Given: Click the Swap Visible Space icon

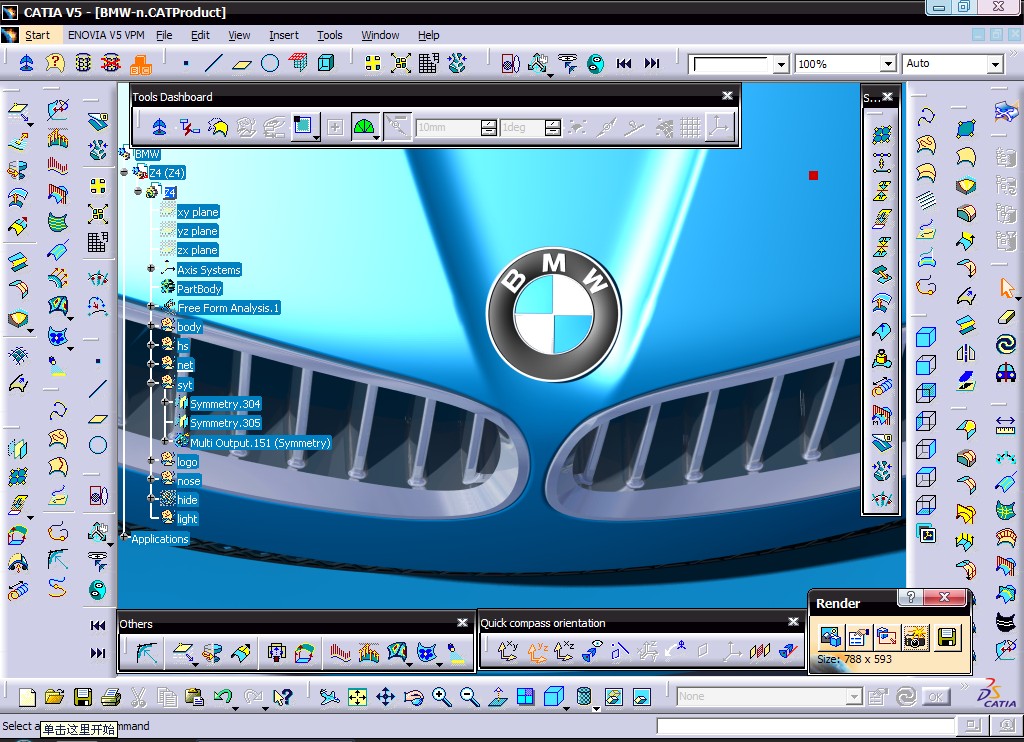Looking at the screenshot, I should click(x=641, y=697).
